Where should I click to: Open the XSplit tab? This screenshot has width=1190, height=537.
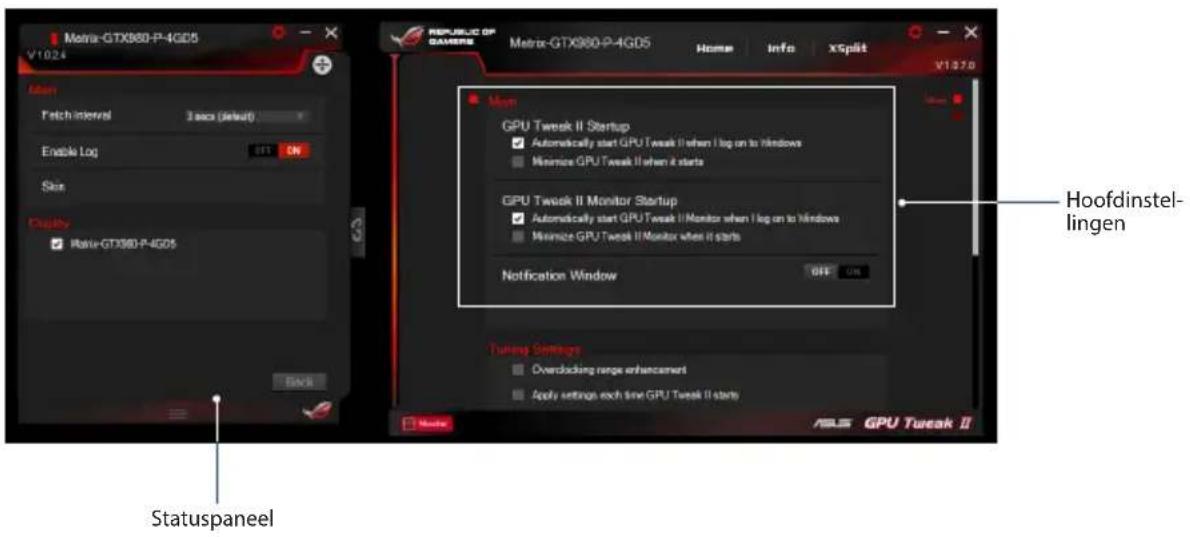pyautogui.click(x=848, y=48)
